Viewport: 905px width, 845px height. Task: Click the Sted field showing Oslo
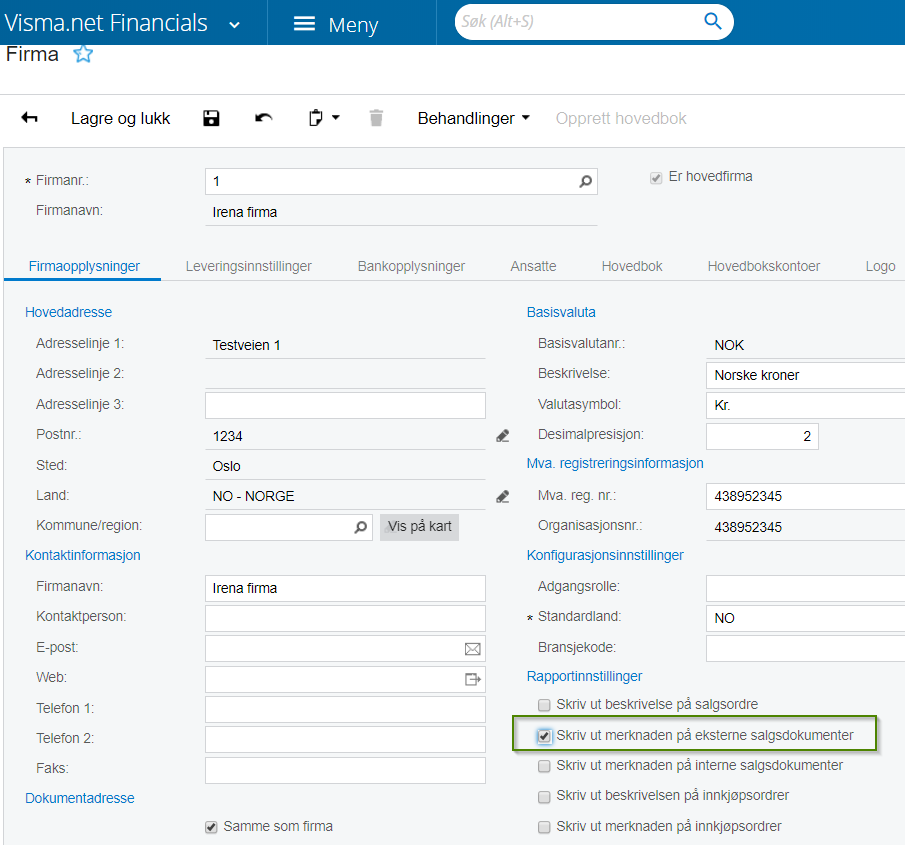(345, 466)
